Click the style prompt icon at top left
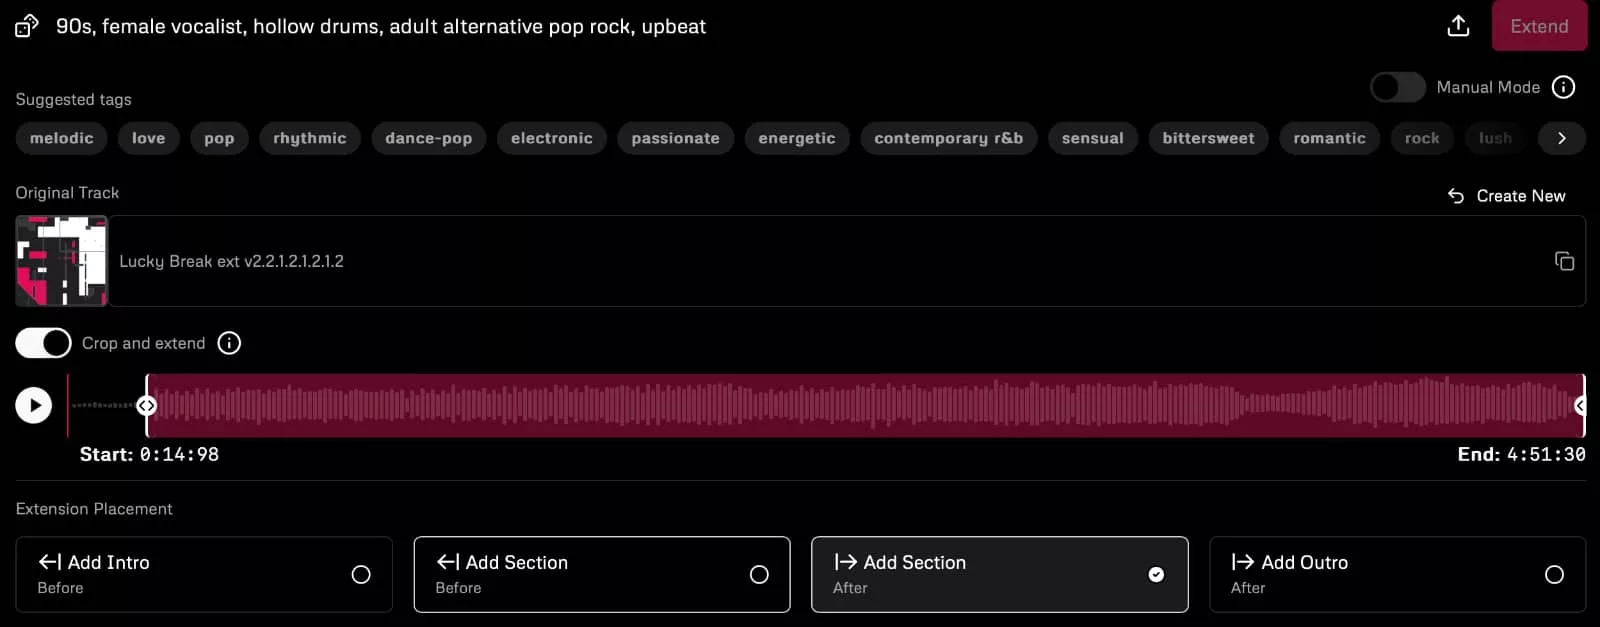Viewport: 1600px width, 627px height. [x=27, y=26]
